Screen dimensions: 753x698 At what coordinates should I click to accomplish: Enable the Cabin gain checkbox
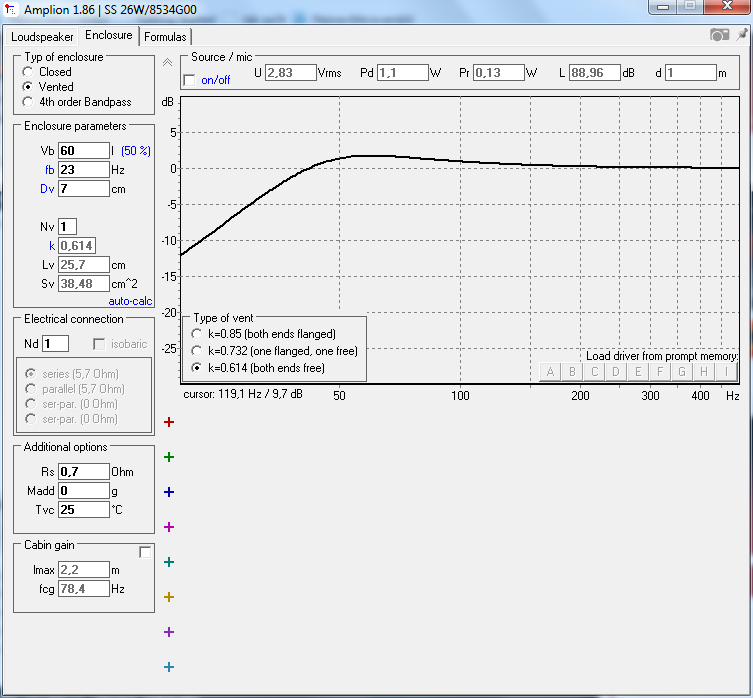tap(145, 552)
